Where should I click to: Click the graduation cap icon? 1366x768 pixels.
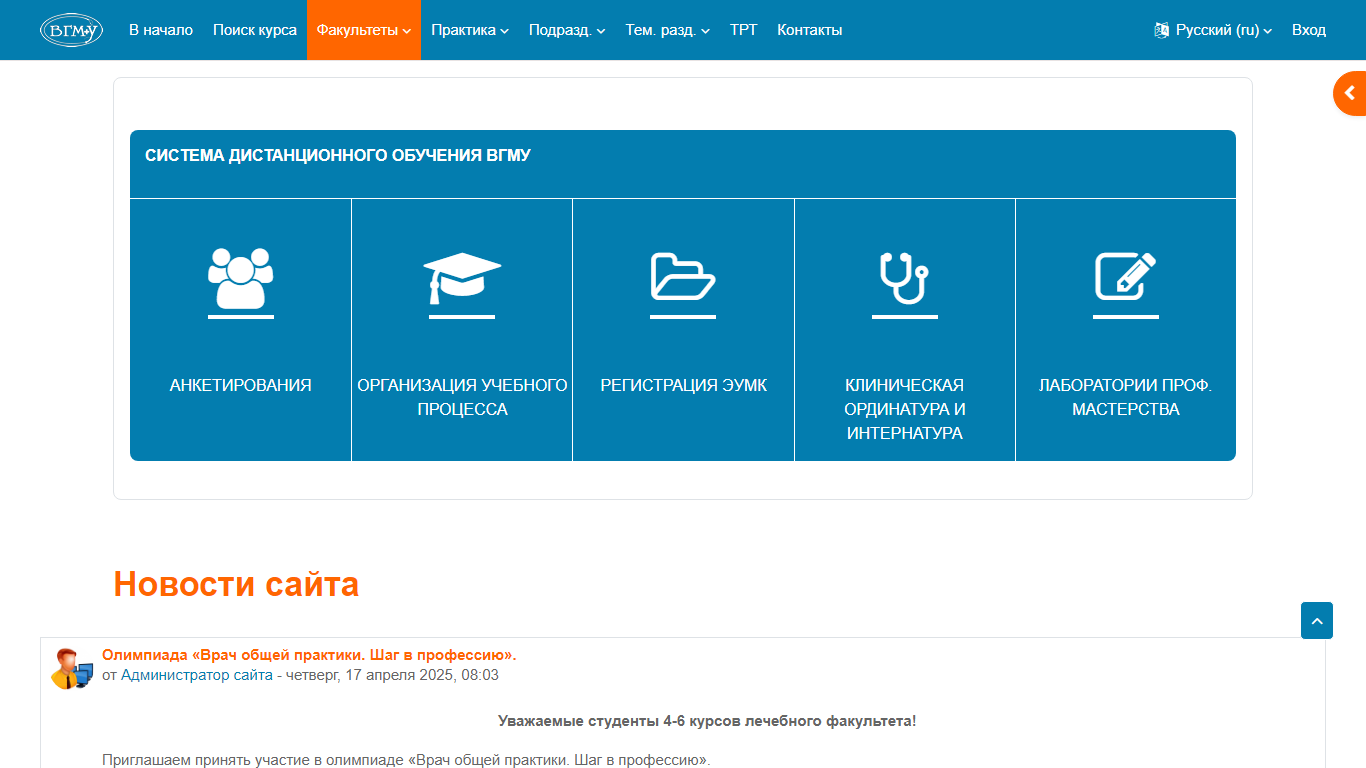462,278
